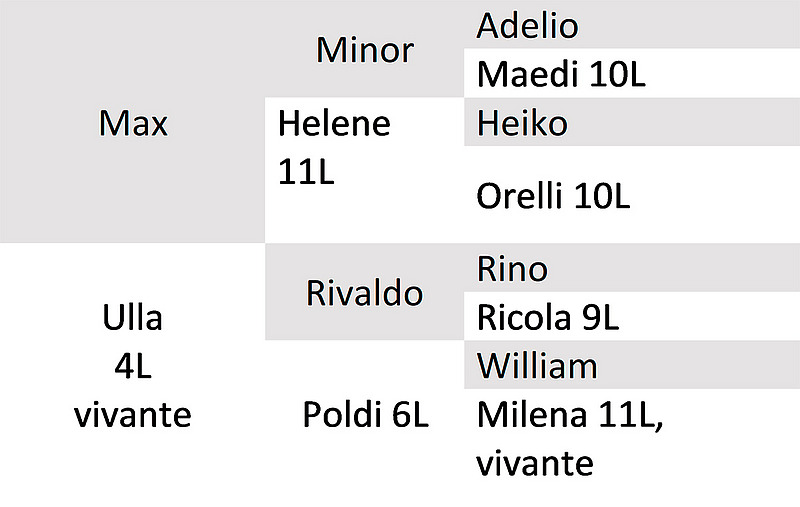The image size is (800, 507).
Task: Click the Milena 11L, vivante cell
Action: point(632,439)
